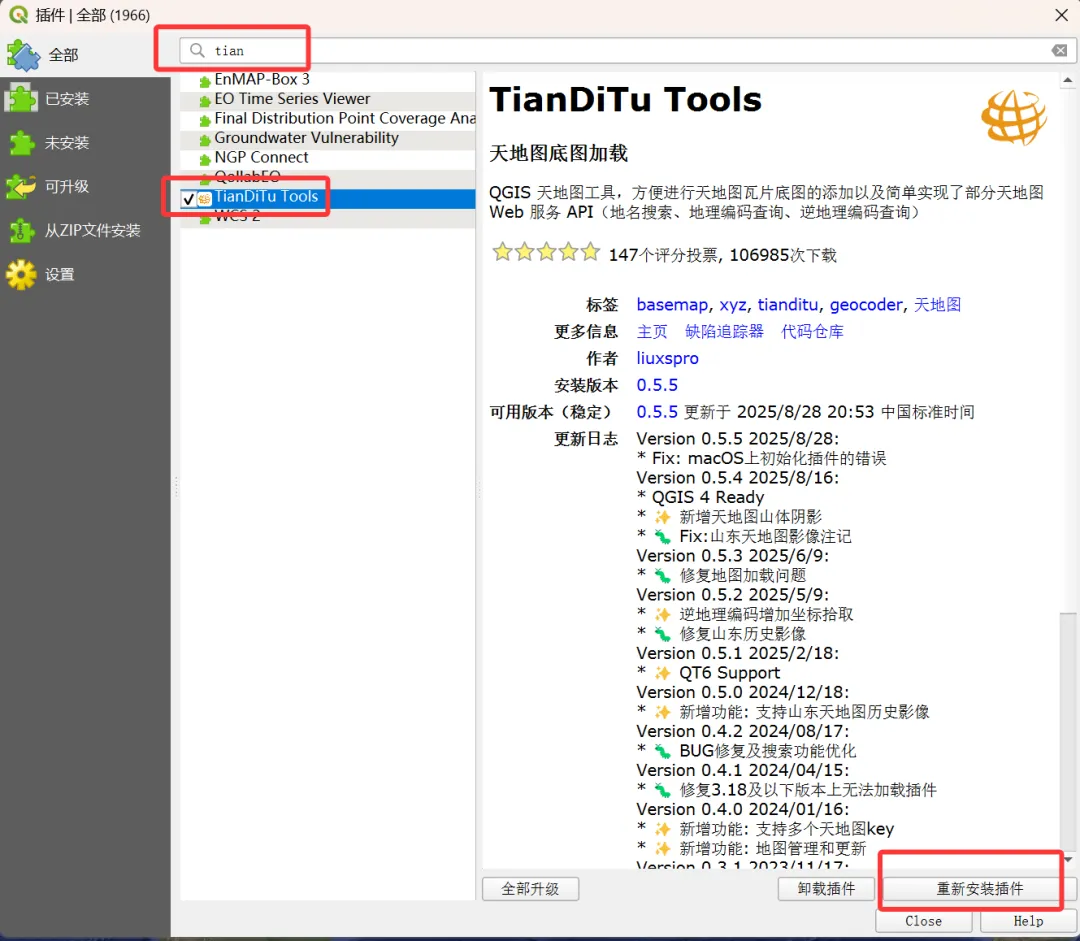Click the yellow gear icon beside 设置
The width and height of the screenshot is (1080, 941).
coord(21,274)
